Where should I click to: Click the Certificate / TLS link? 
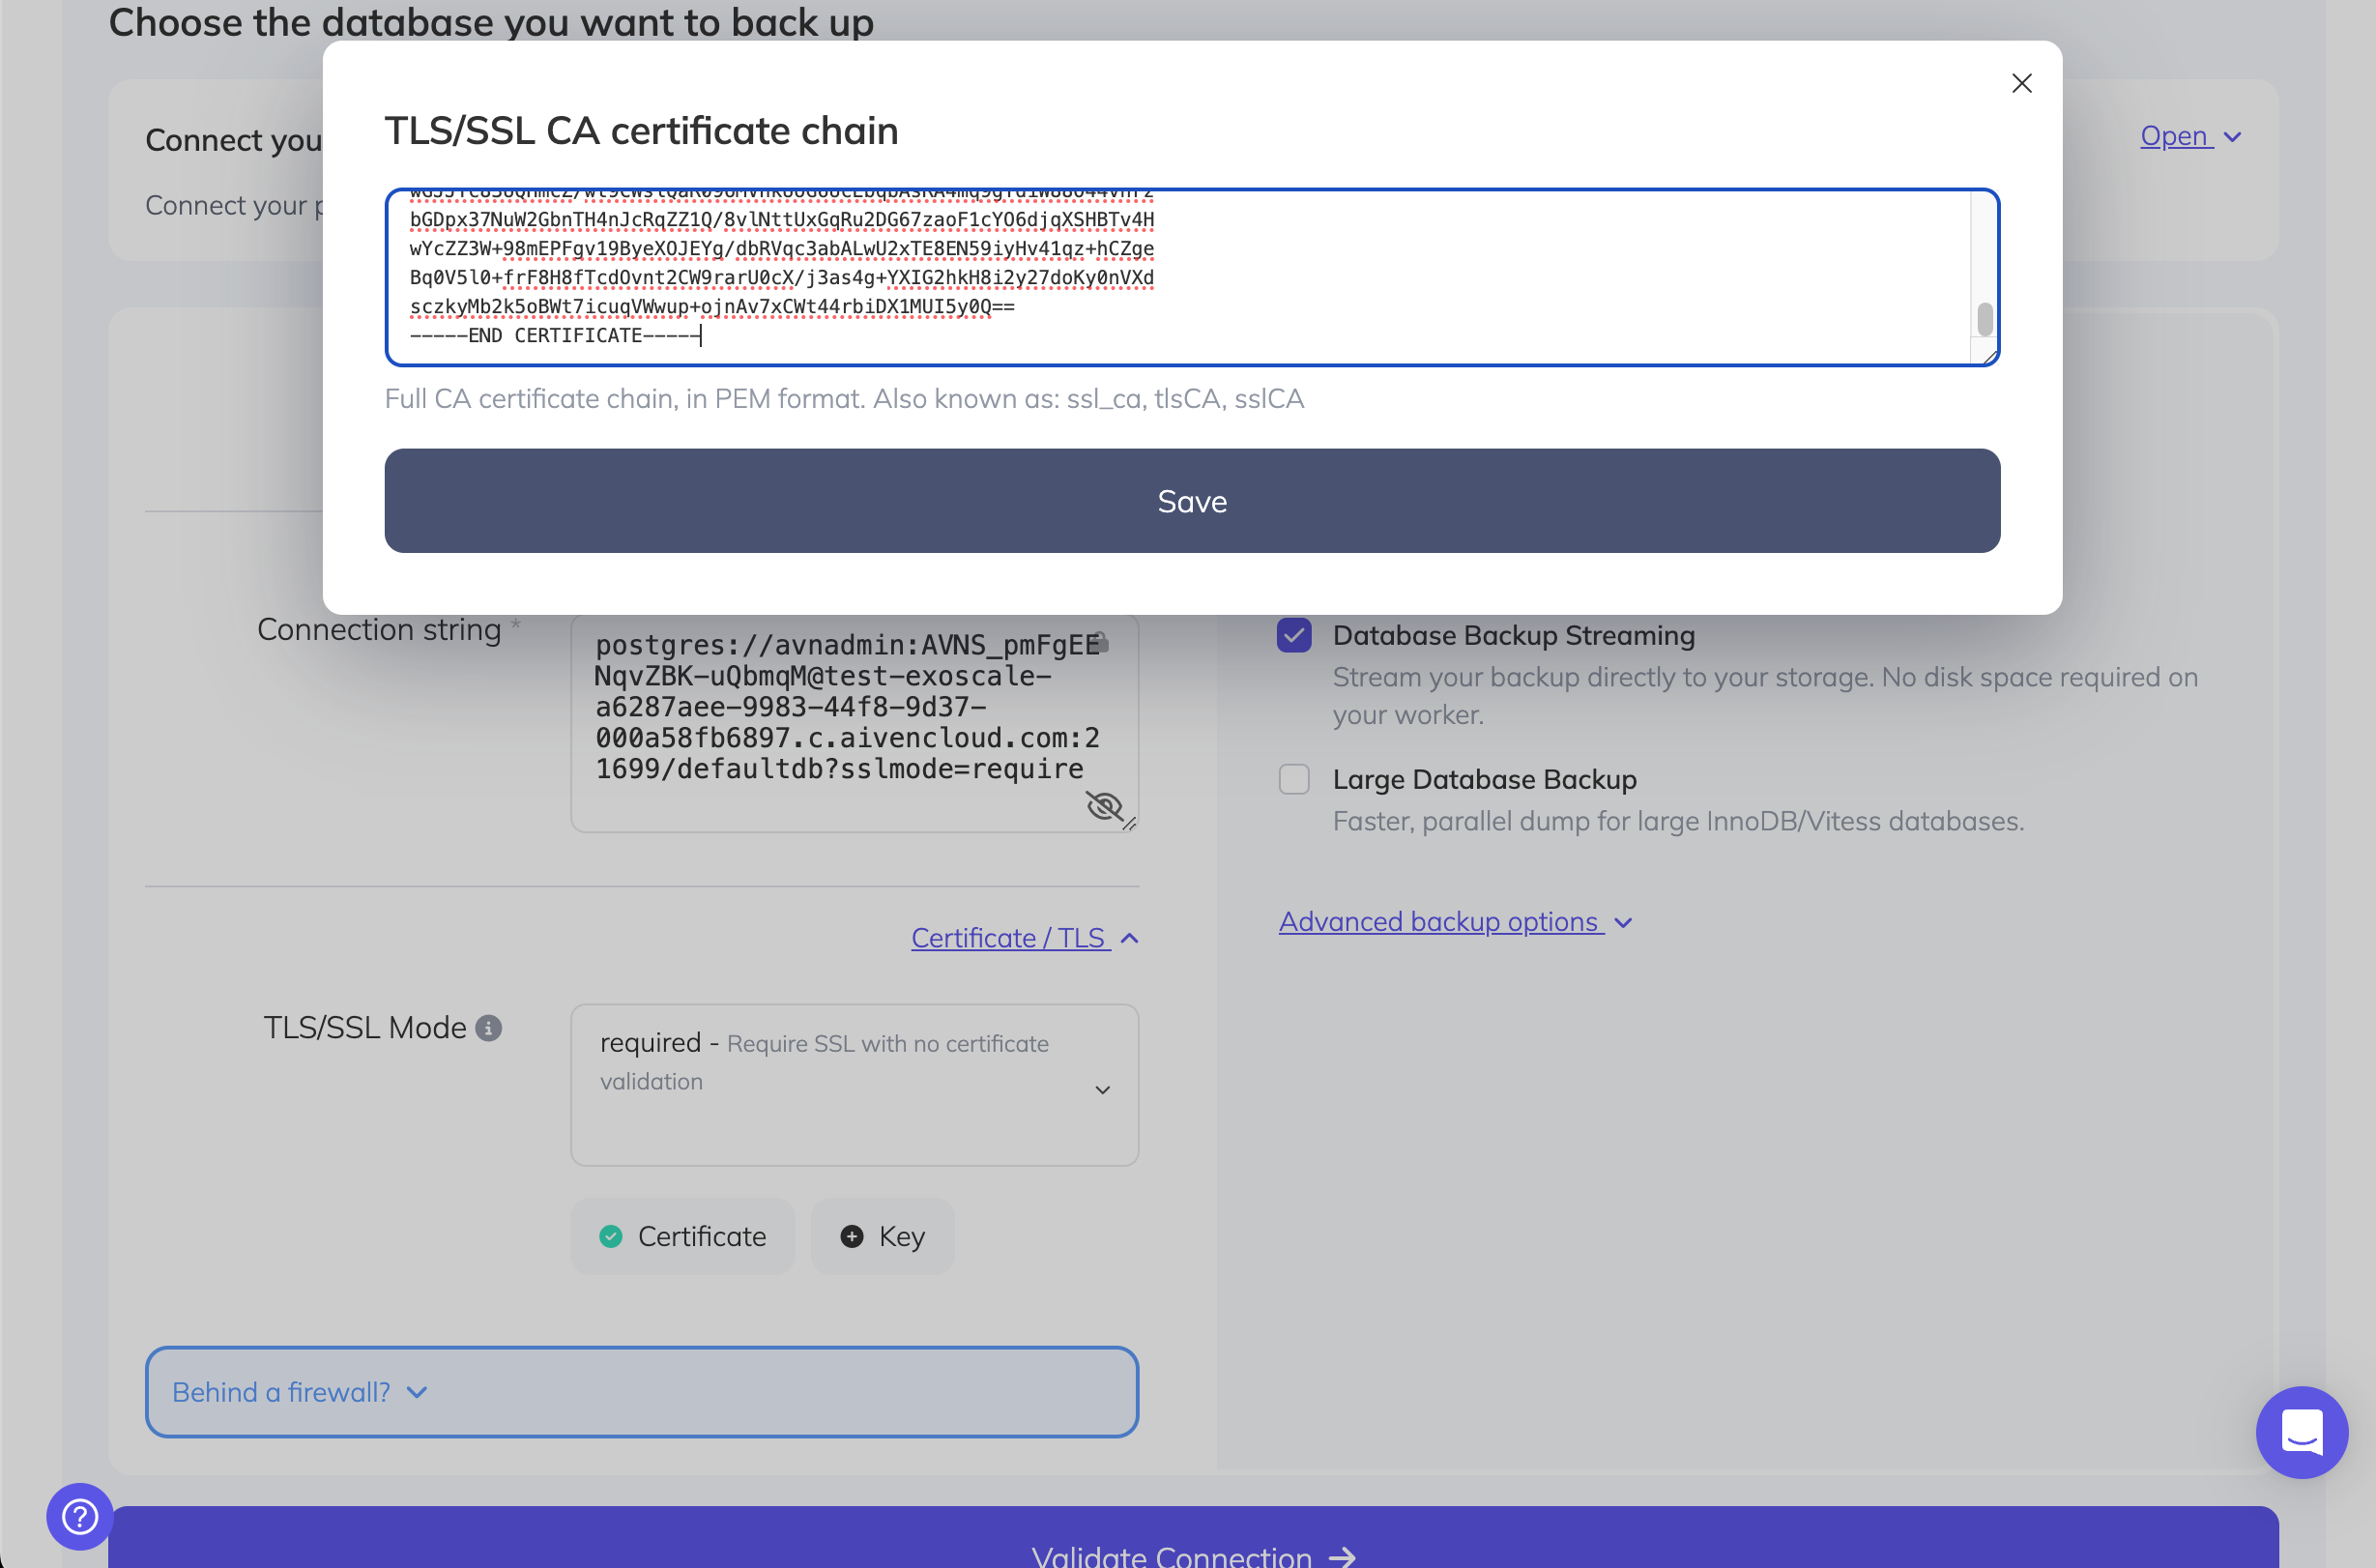click(x=1008, y=937)
